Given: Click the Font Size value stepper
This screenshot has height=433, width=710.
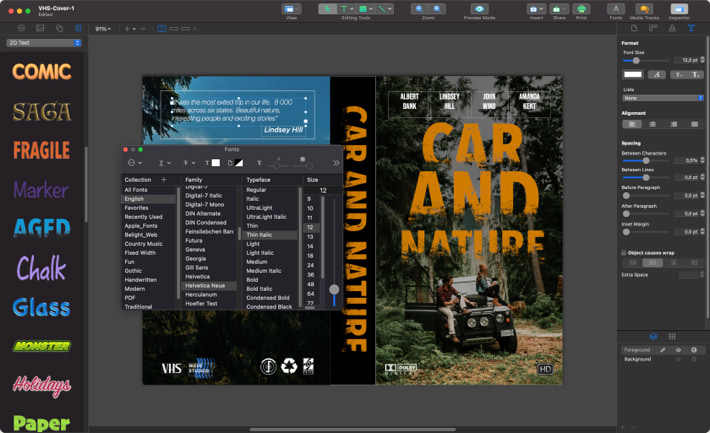Looking at the screenshot, I should 702,60.
